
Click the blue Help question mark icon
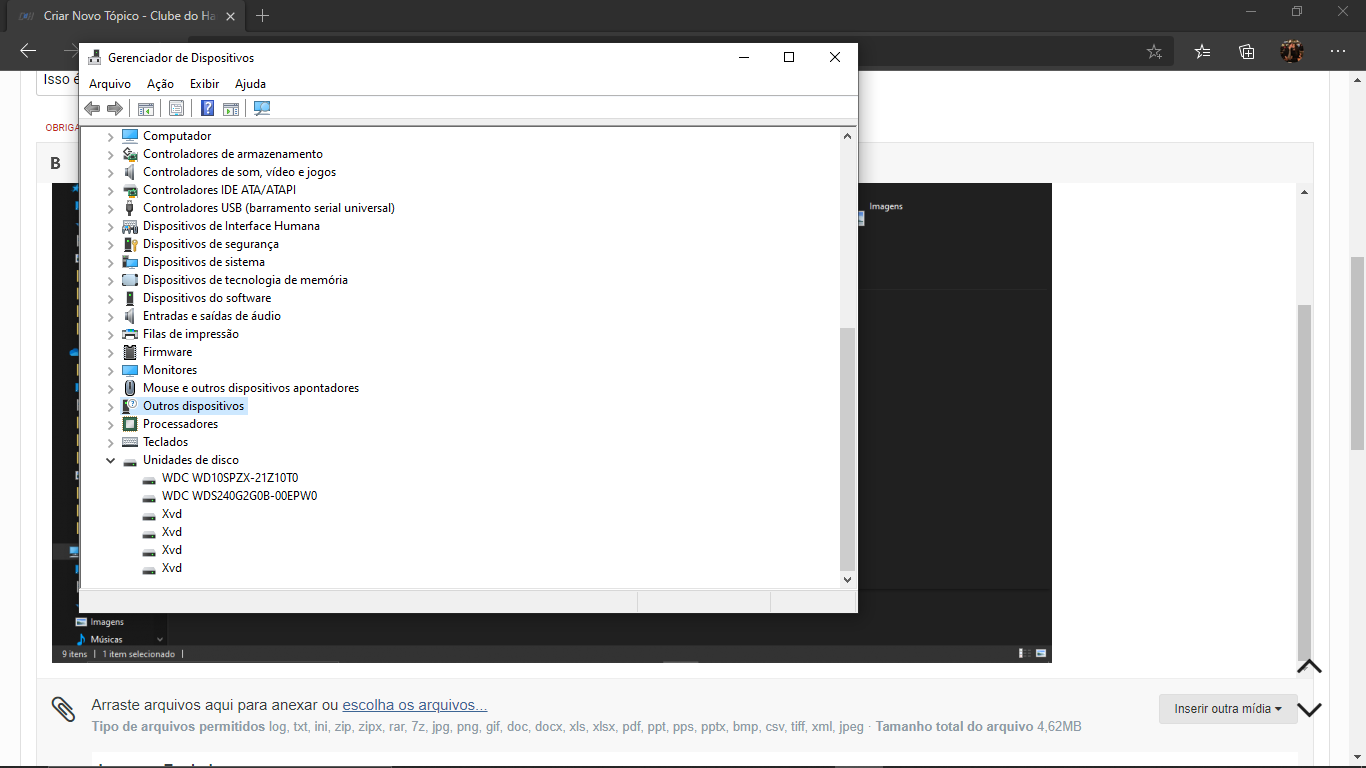[207, 109]
